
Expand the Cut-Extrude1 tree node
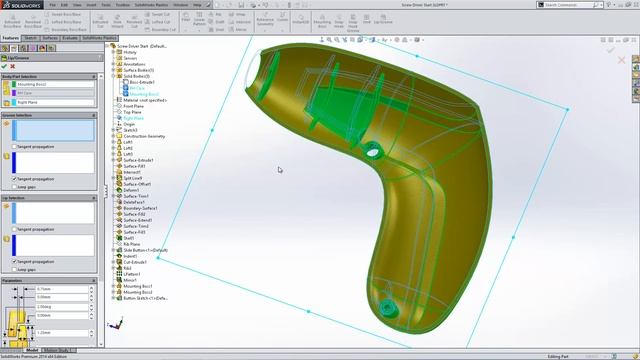point(113,262)
